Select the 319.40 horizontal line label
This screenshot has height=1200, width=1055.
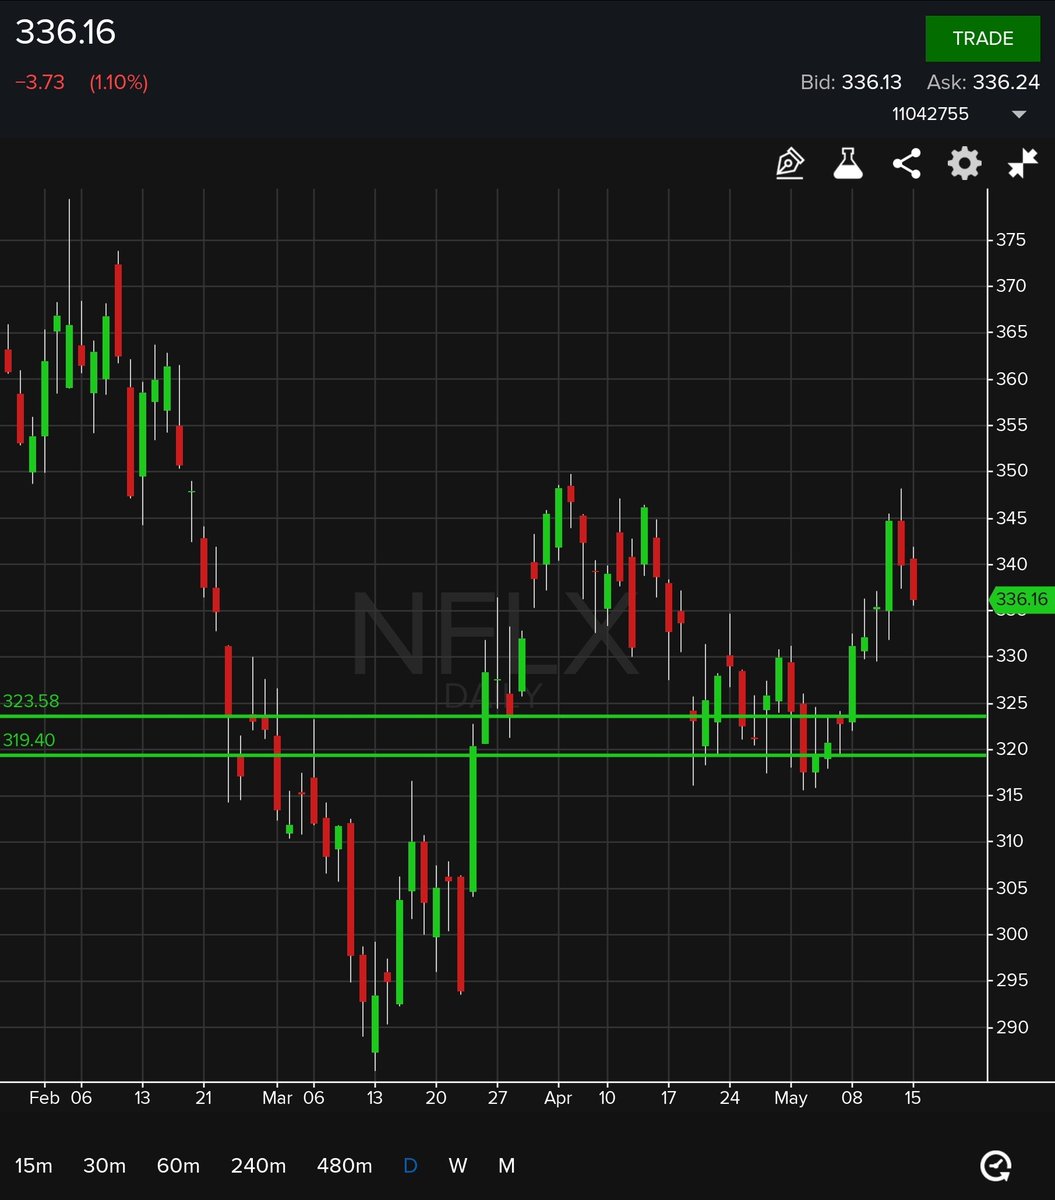[x=29, y=740]
